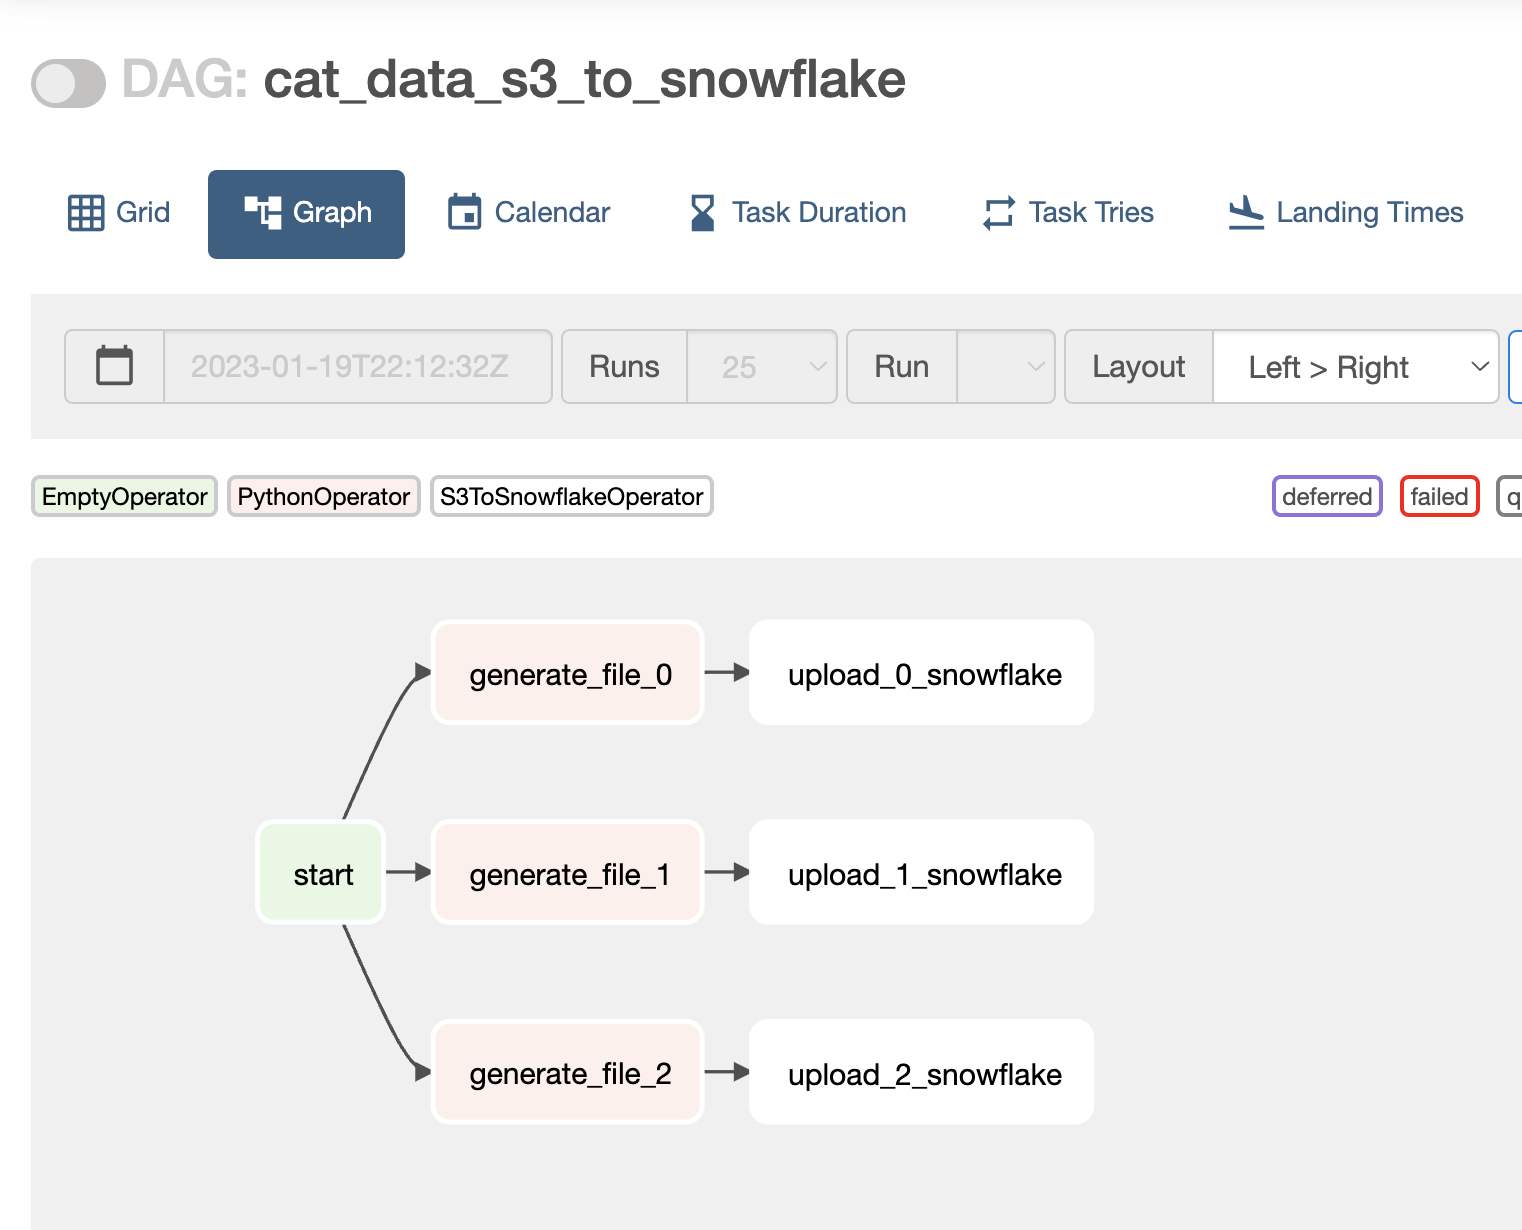Open the Run selection dropdown

1006,367
